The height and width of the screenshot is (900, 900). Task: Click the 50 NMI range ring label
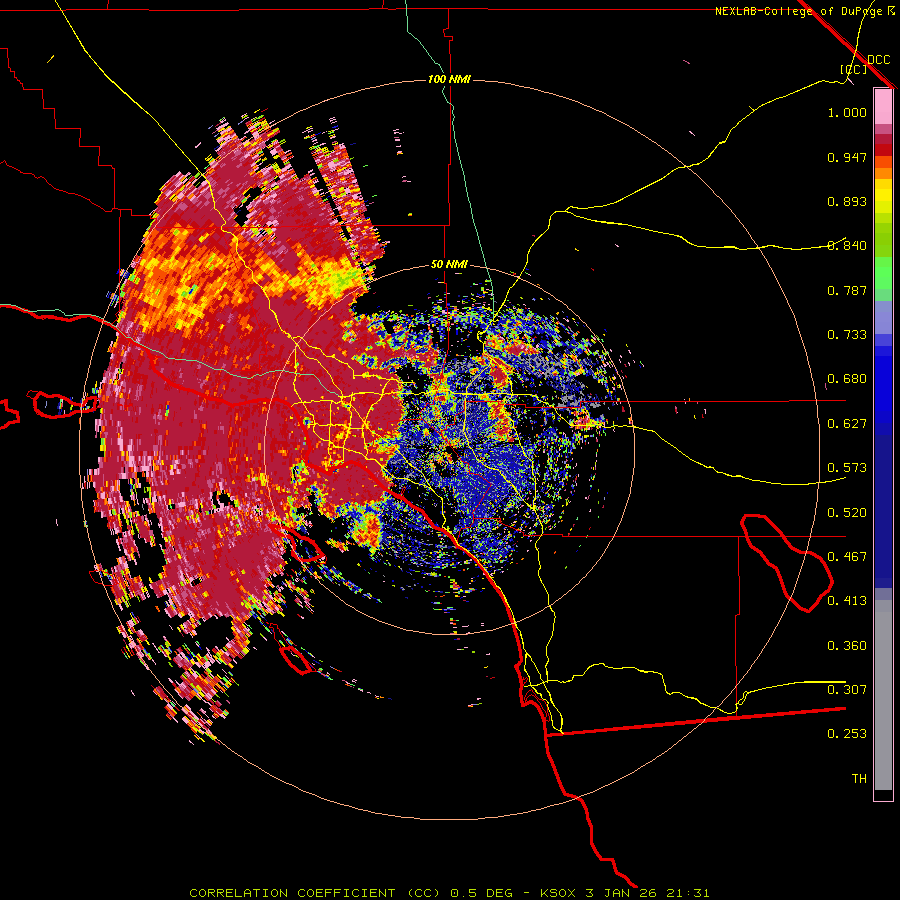(449, 264)
